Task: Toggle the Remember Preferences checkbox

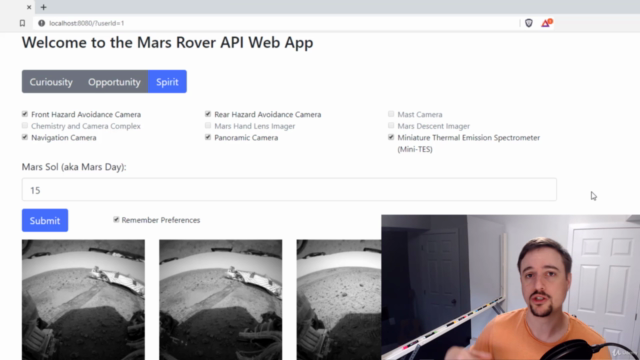Action: point(116,220)
